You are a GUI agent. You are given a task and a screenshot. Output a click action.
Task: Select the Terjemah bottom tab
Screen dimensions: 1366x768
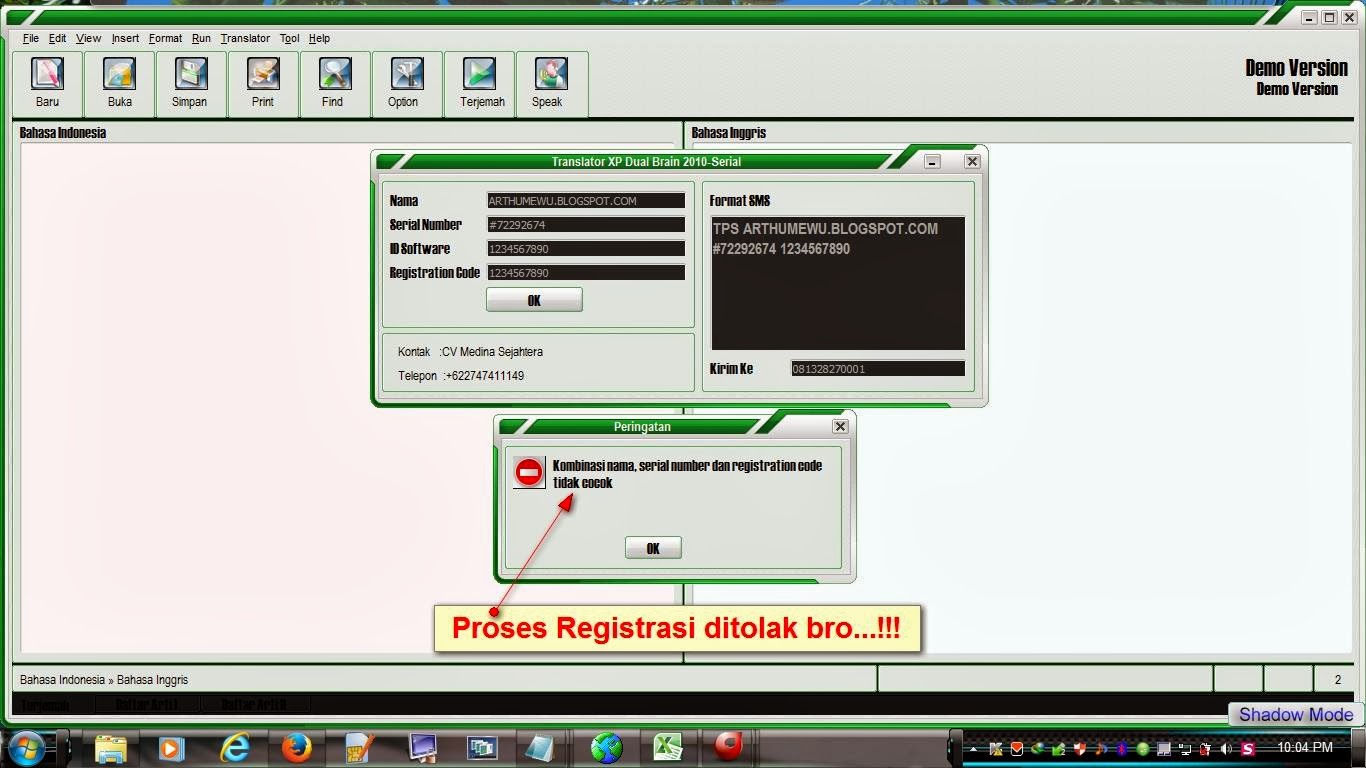pyautogui.click(x=46, y=705)
